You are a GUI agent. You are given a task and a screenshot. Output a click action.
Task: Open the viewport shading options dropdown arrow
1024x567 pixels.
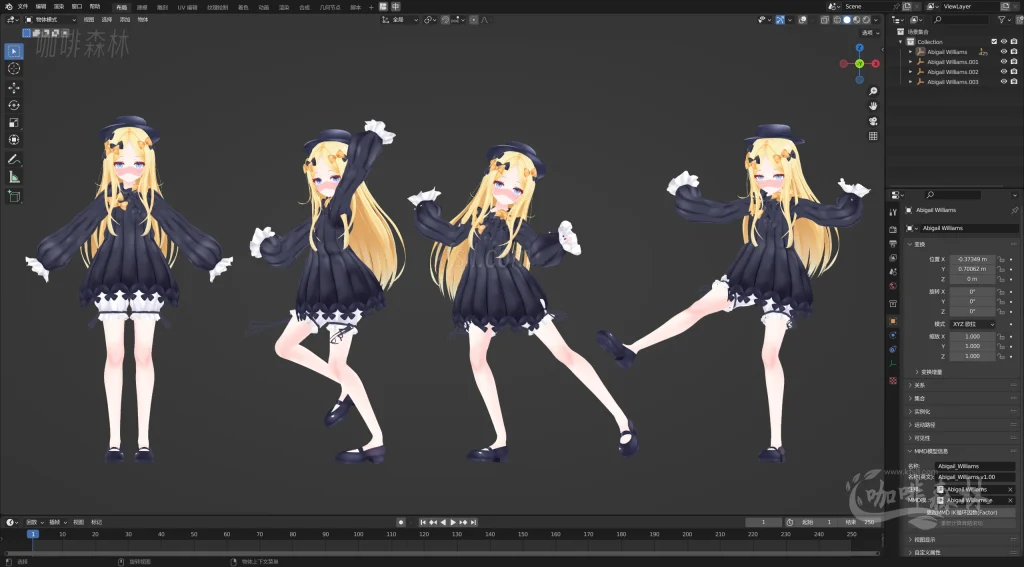pyautogui.click(x=876, y=20)
